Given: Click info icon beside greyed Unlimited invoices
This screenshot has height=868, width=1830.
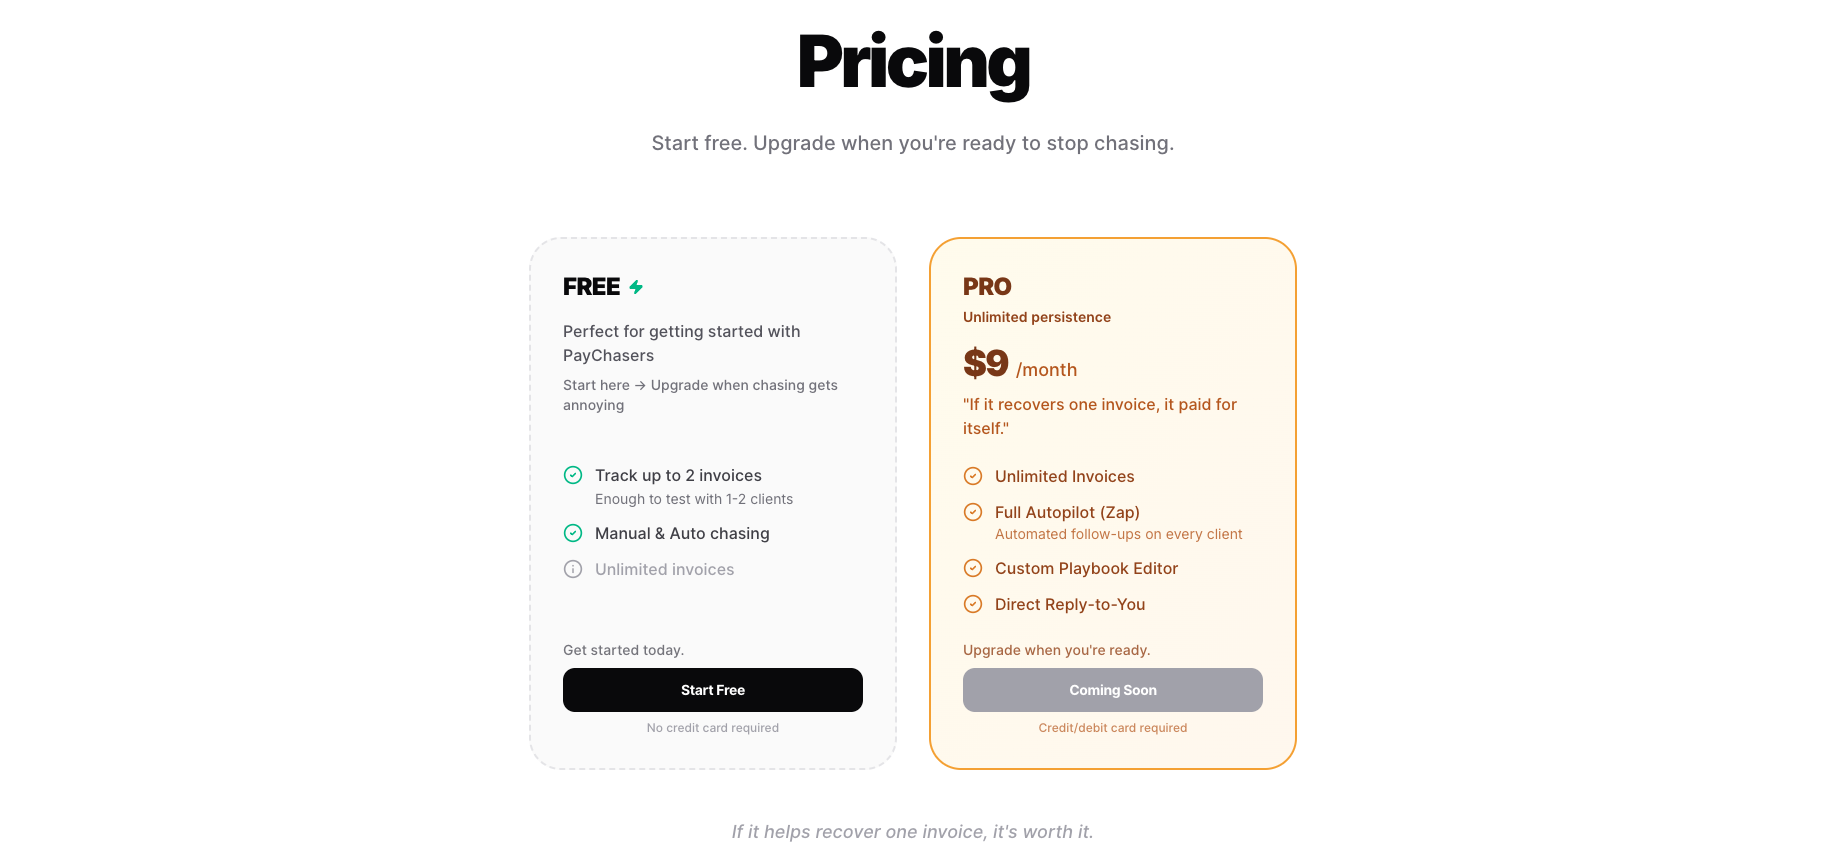Looking at the screenshot, I should [573, 569].
